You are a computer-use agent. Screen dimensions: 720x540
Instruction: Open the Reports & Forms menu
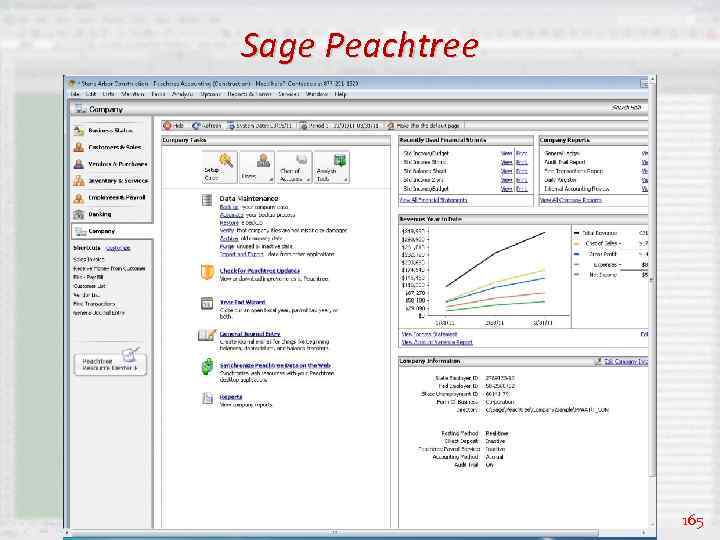[249, 94]
